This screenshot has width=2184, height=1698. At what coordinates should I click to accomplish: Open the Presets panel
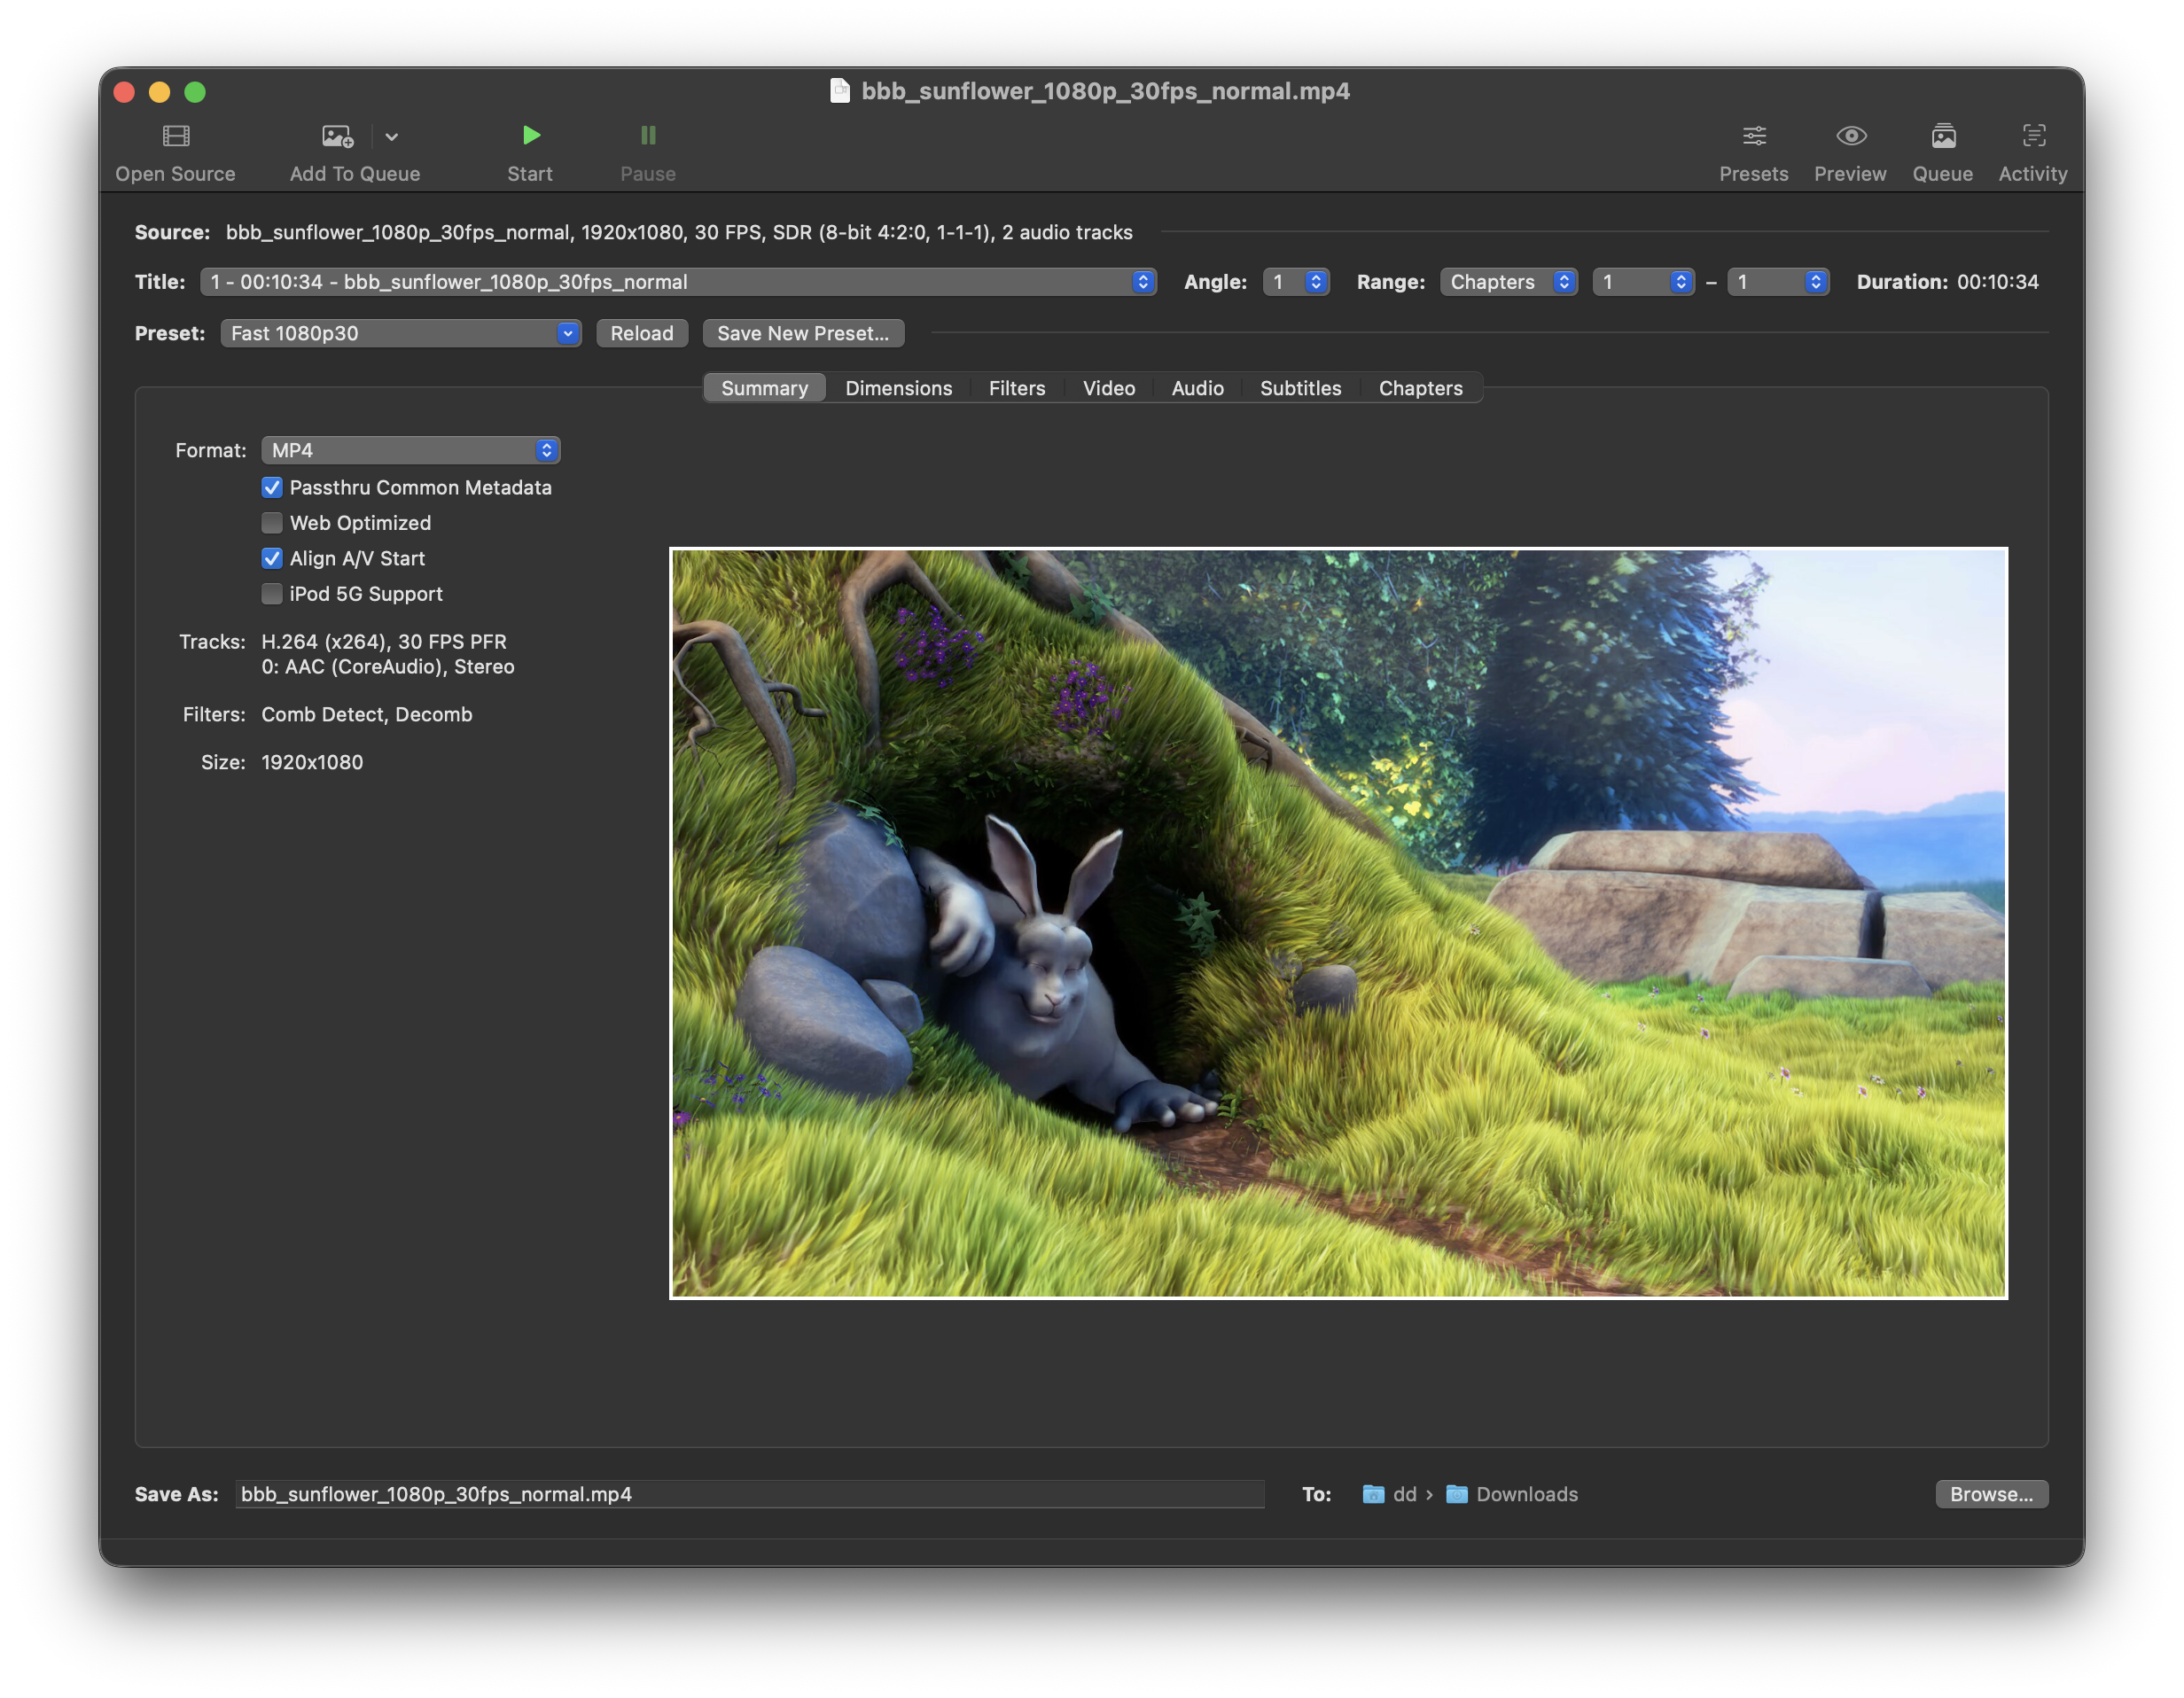click(x=1753, y=136)
